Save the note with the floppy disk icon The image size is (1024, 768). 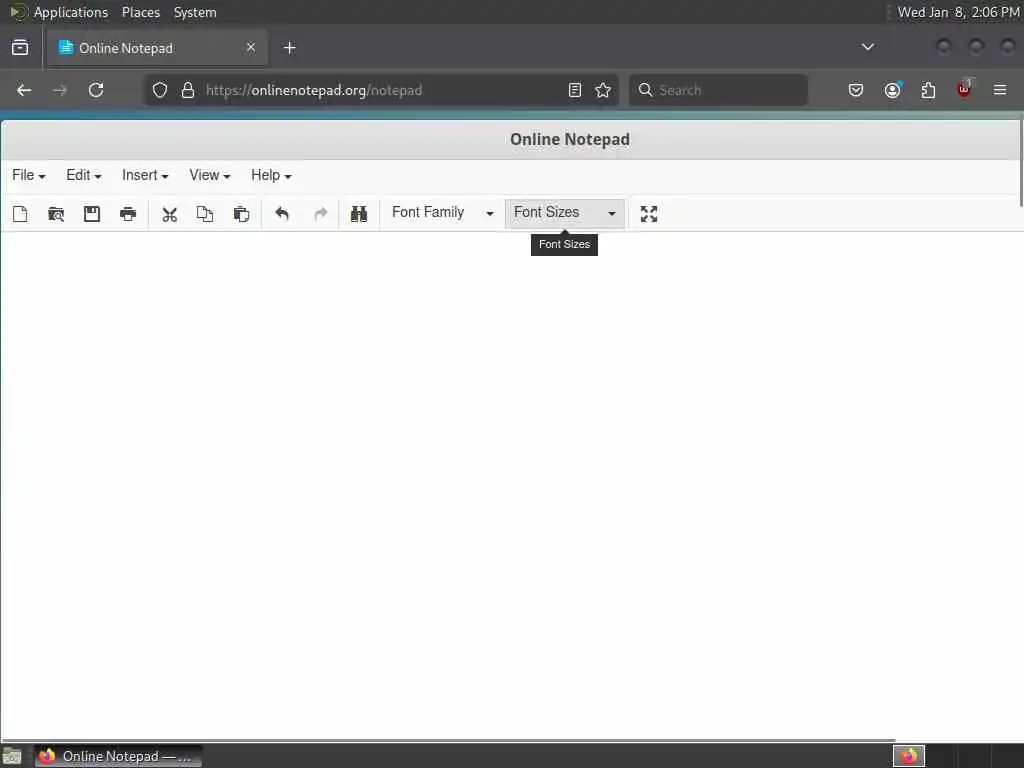(92, 214)
